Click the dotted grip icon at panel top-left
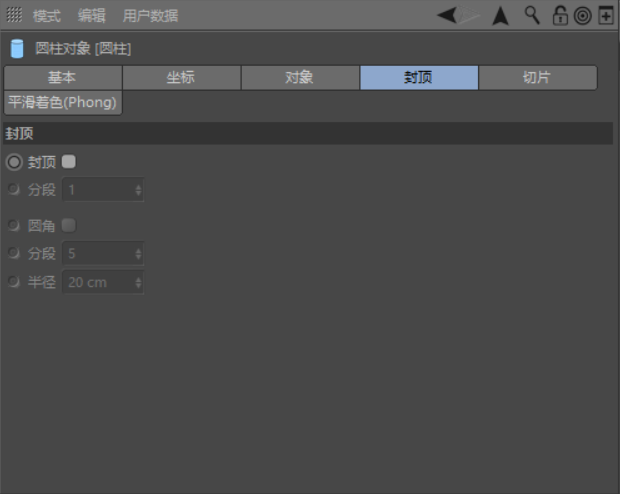The height and width of the screenshot is (494, 620). [x=14, y=15]
